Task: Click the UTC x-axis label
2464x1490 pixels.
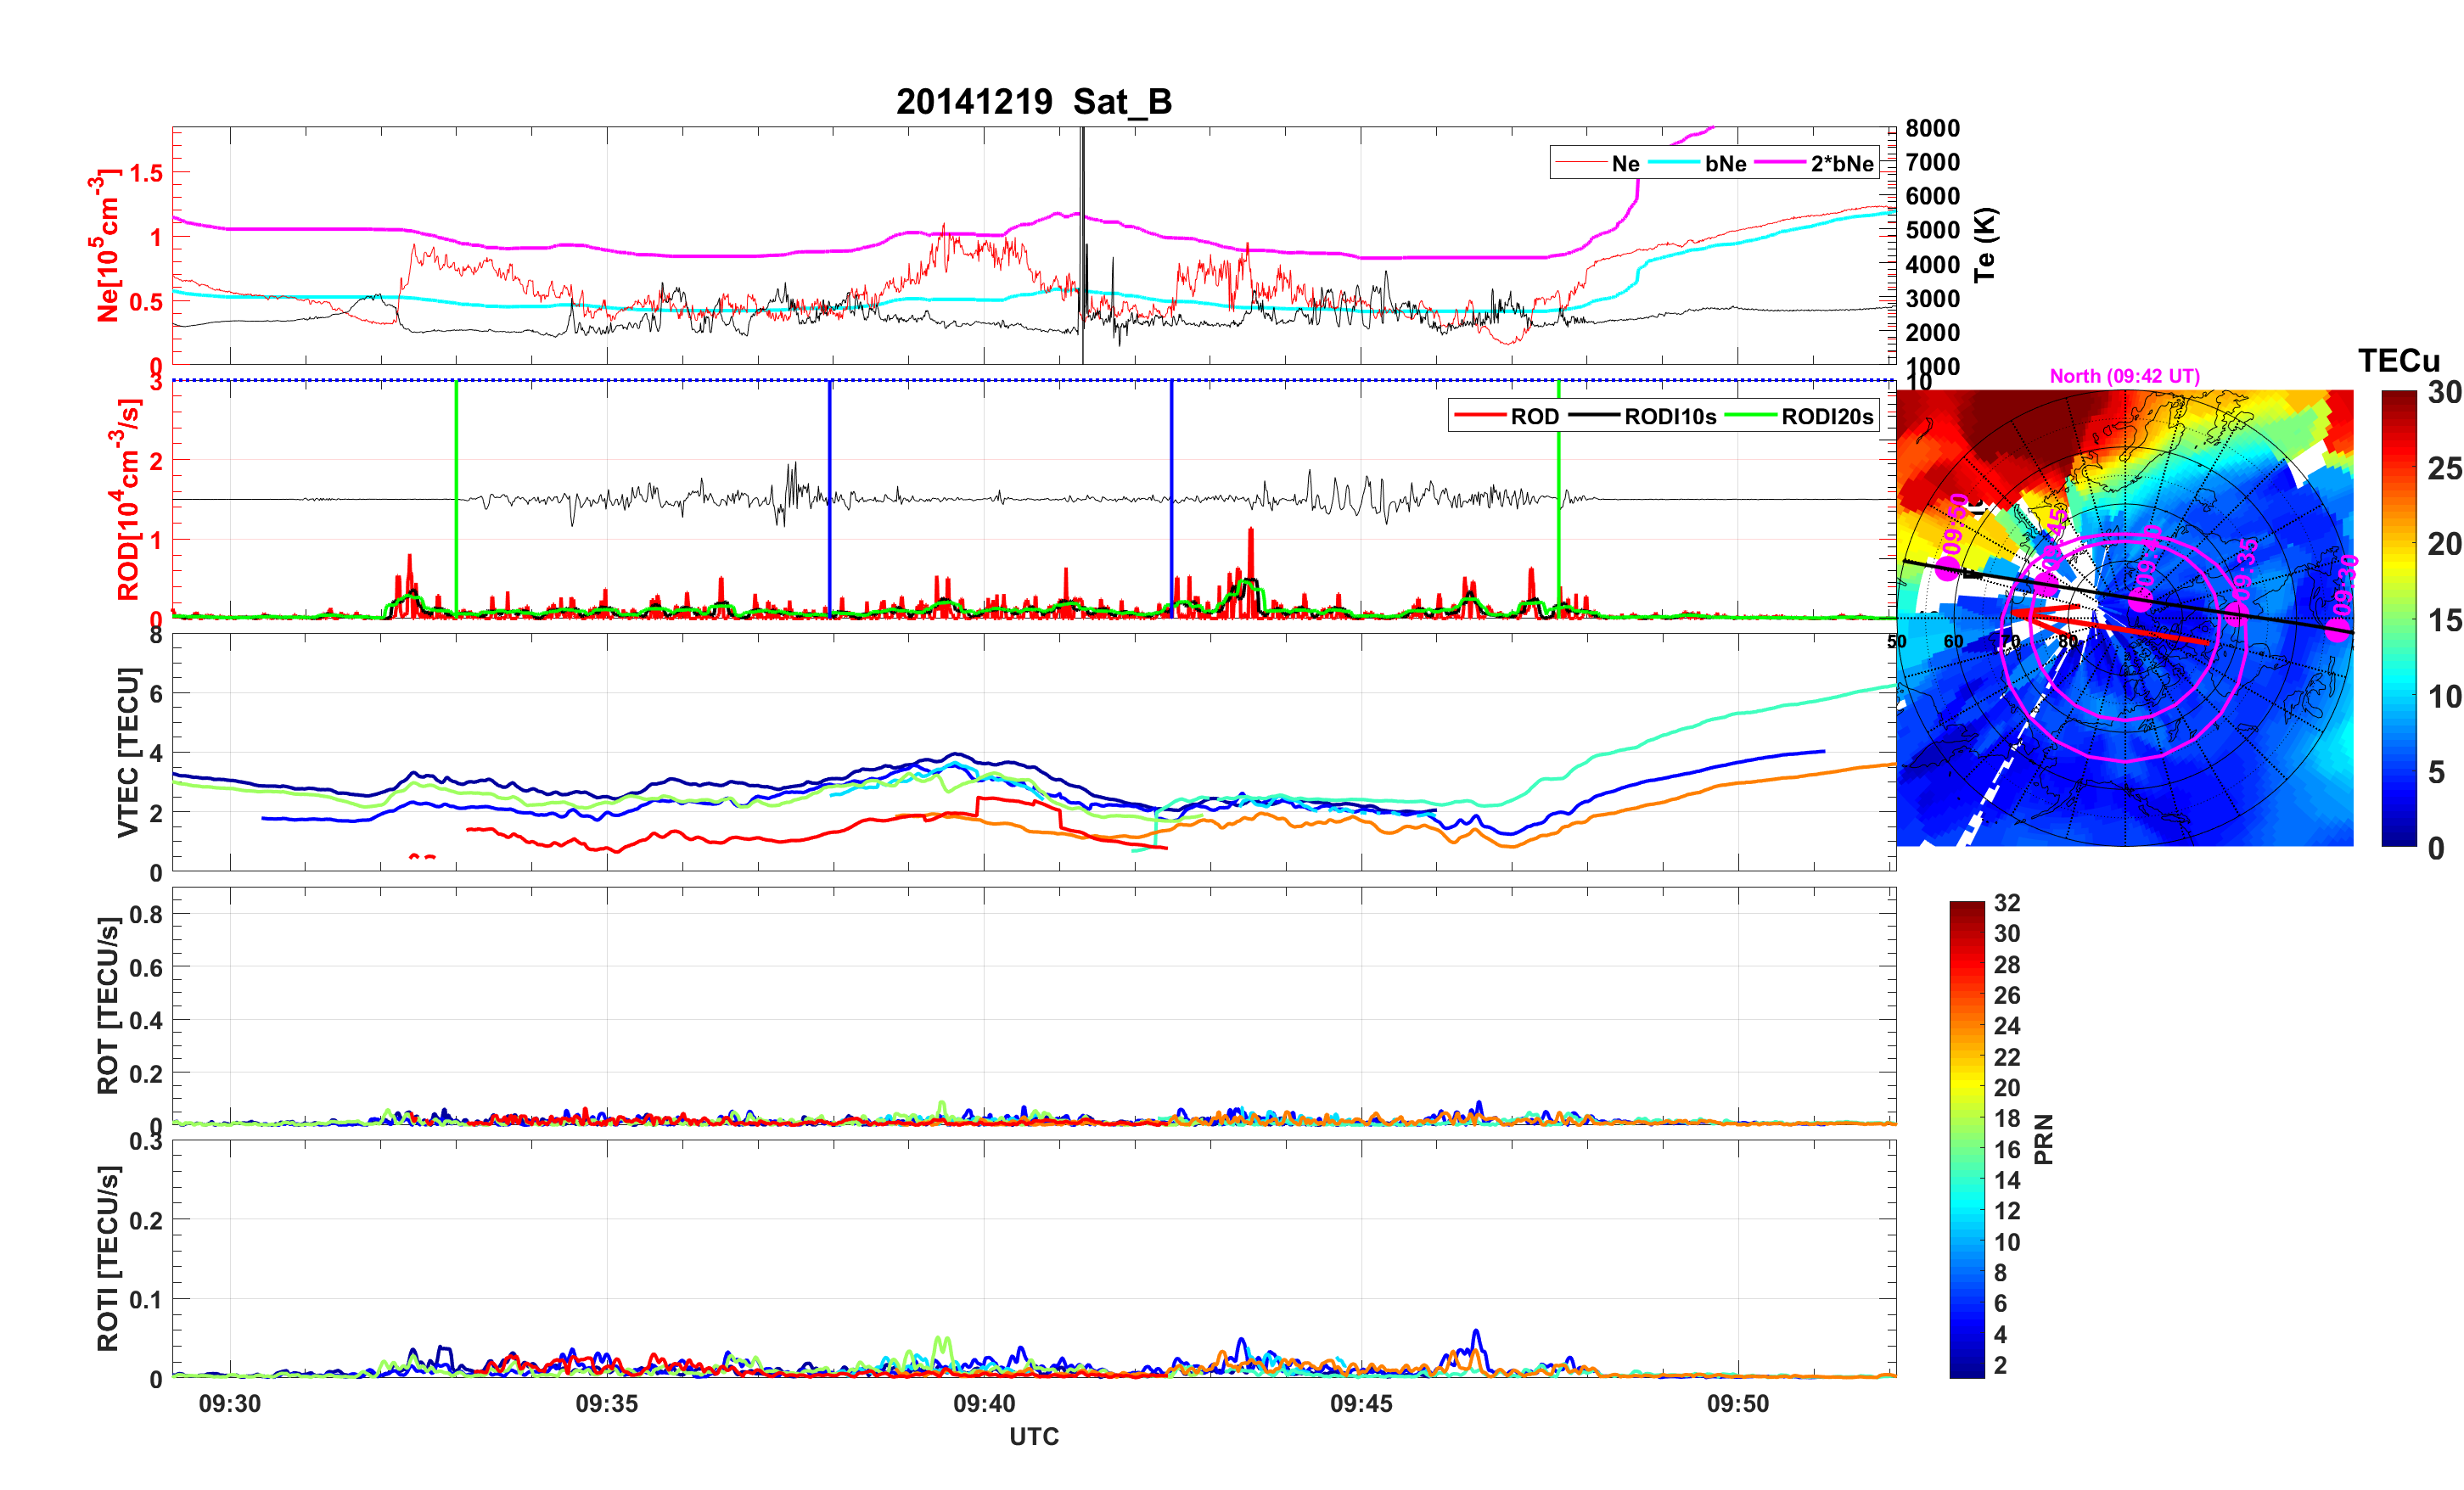Action: click(x=1033, y=1436)
